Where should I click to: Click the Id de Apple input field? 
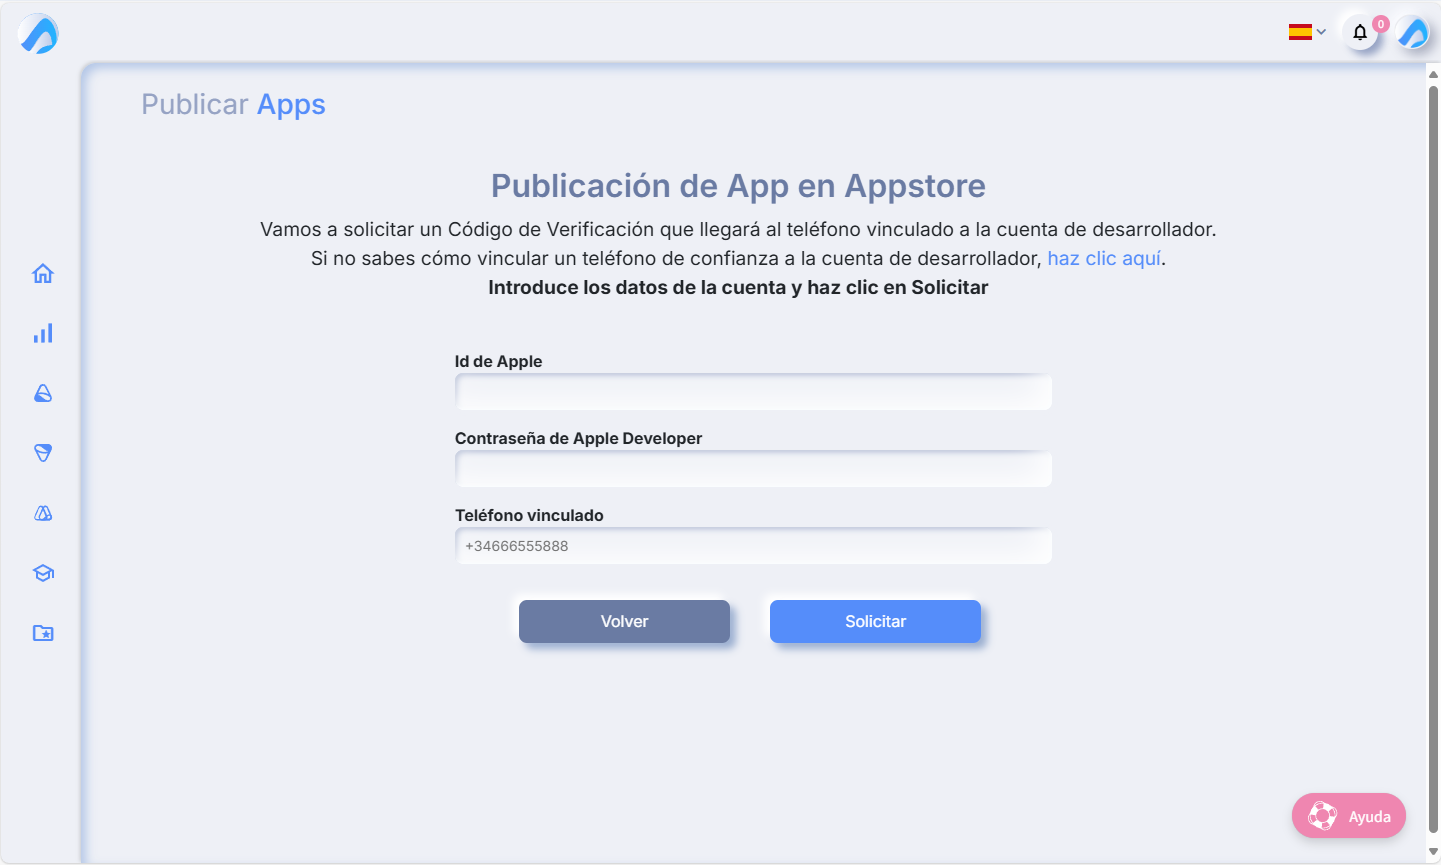(753, 392)
